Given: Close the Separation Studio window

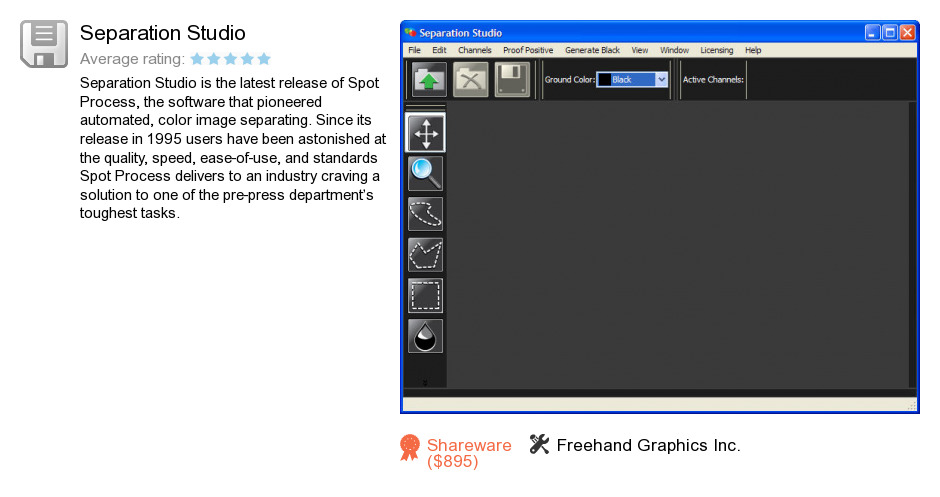Looking at the screenshot, I should [908, 32].
